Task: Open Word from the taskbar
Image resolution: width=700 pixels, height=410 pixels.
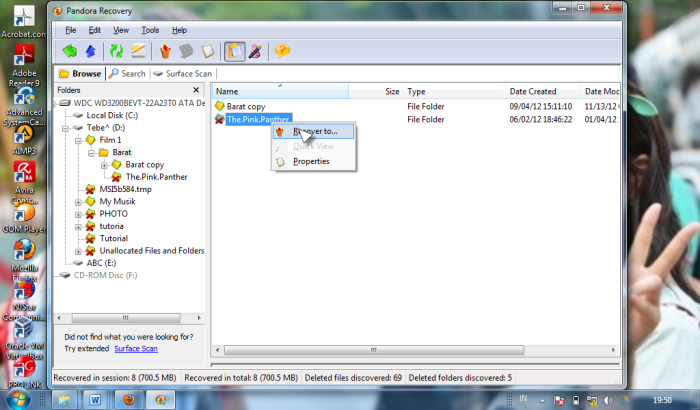Action: 95,400
